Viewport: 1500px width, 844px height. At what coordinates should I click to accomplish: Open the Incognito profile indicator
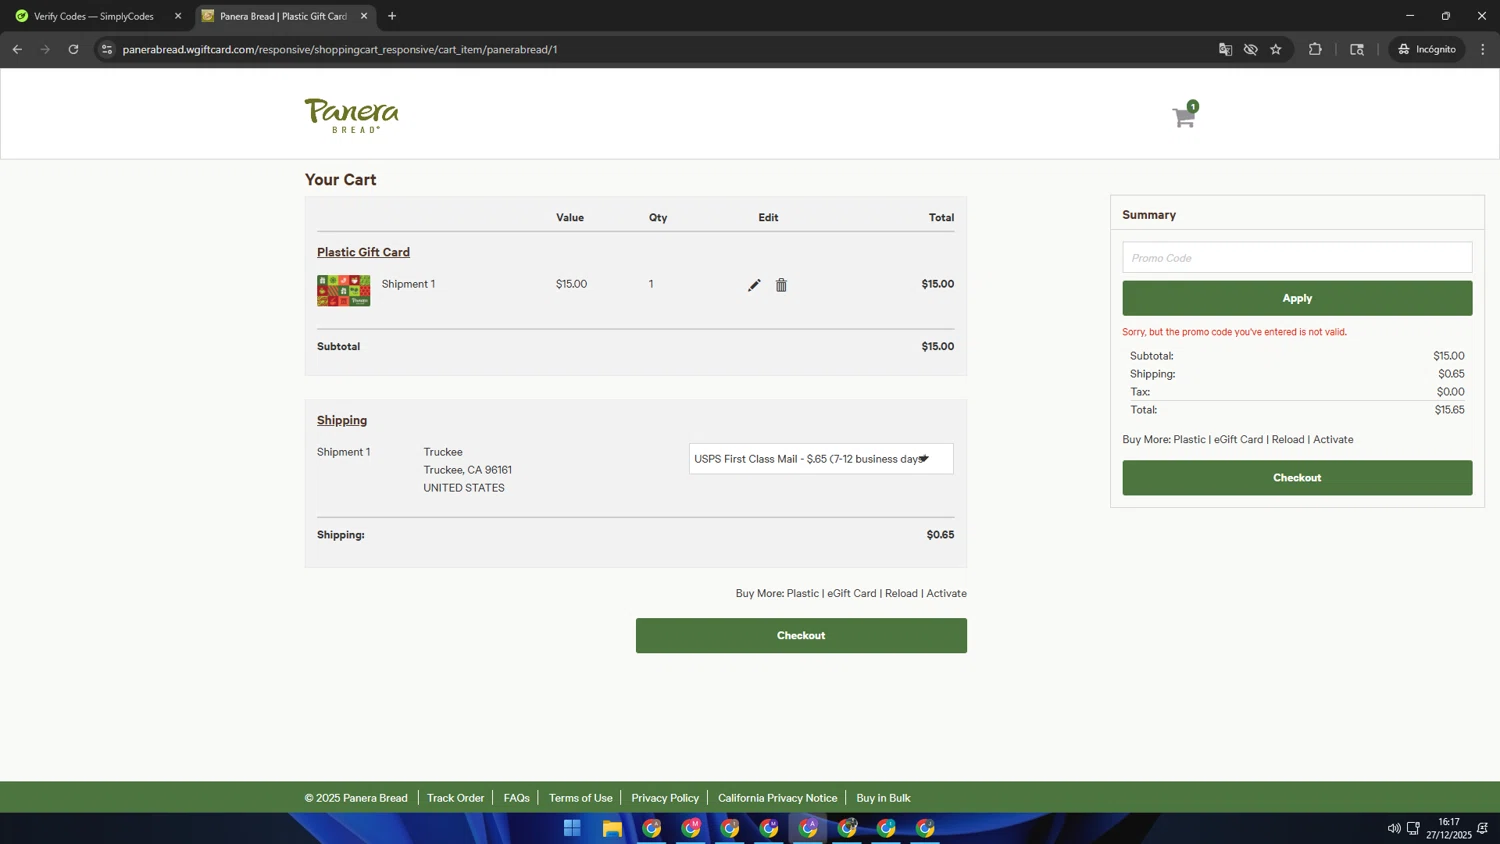[x=1427, y=49]
